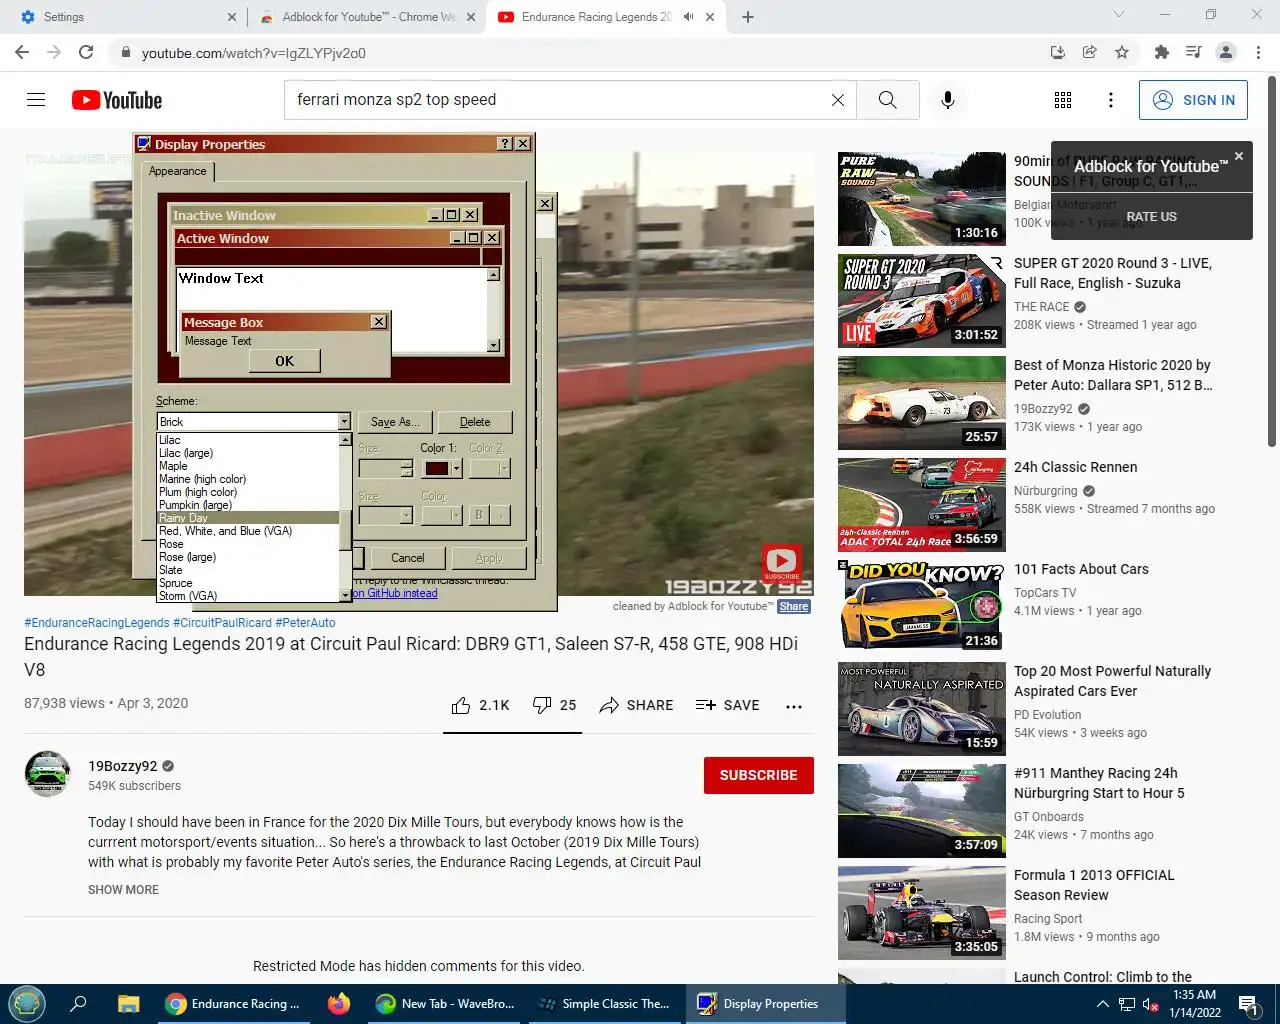1280x1024 pixels.
Task: Choose Maple from the scheme list
Action: [248, 466]
